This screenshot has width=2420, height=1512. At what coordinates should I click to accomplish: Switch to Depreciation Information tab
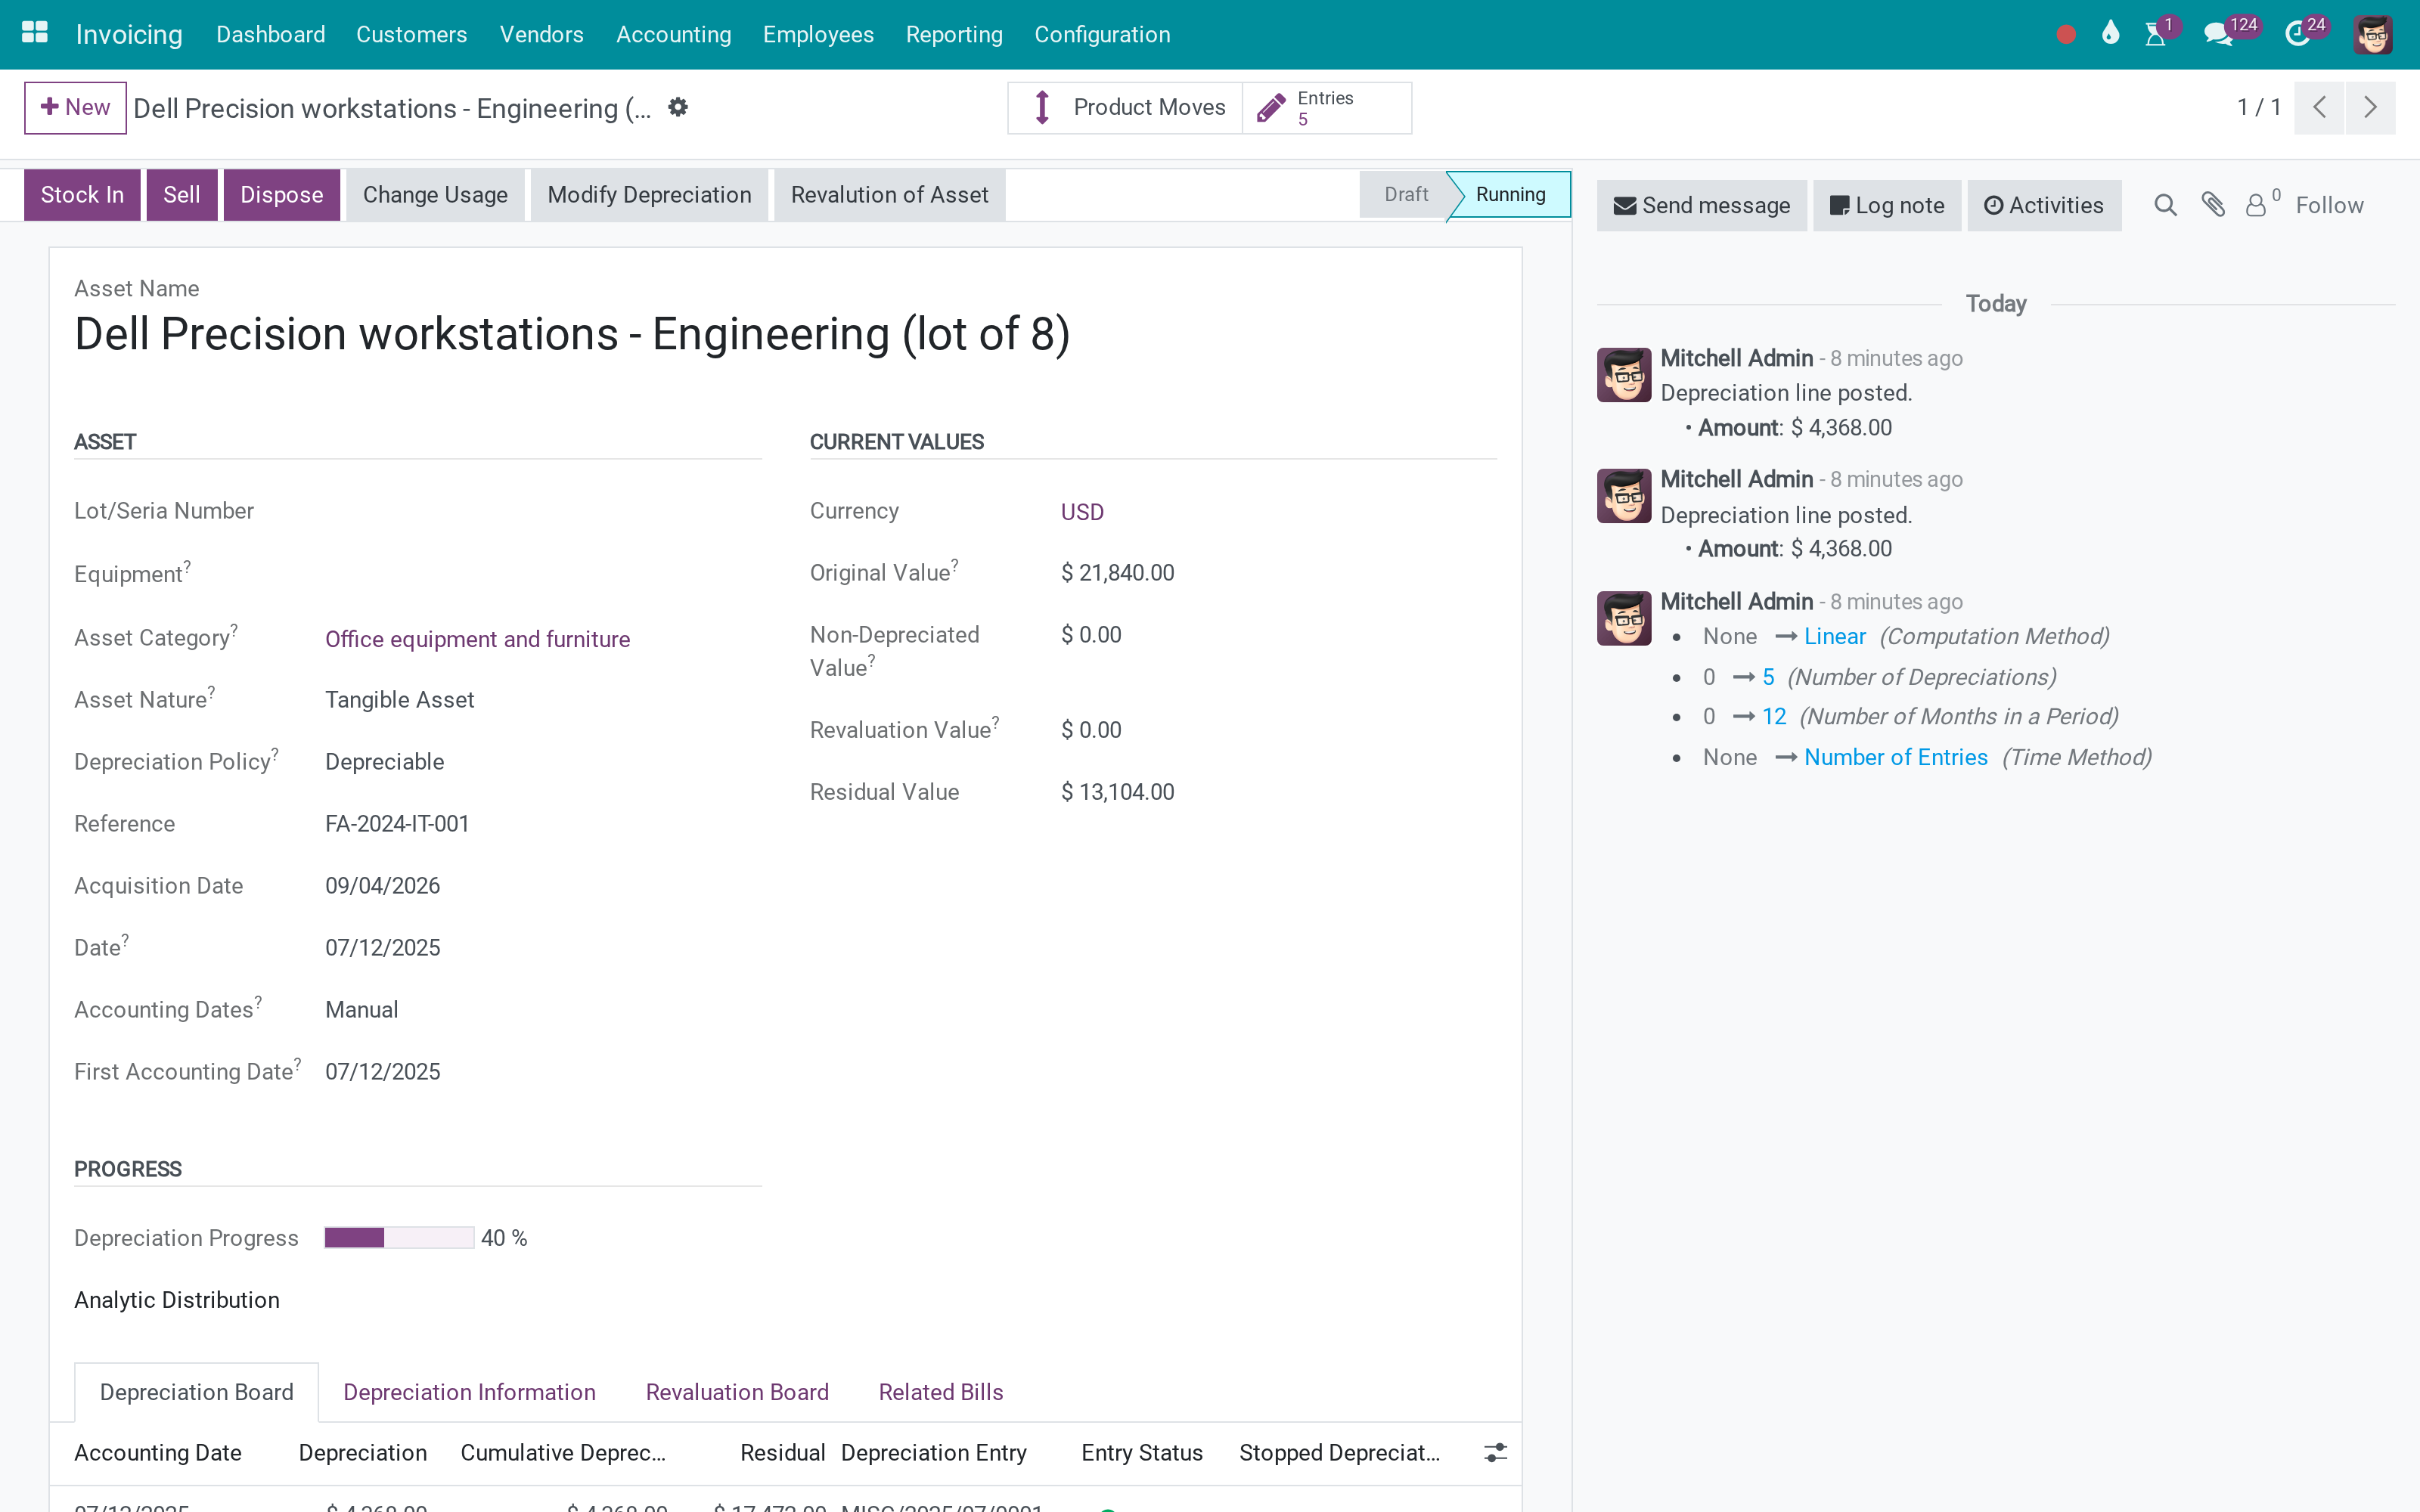469,1392
